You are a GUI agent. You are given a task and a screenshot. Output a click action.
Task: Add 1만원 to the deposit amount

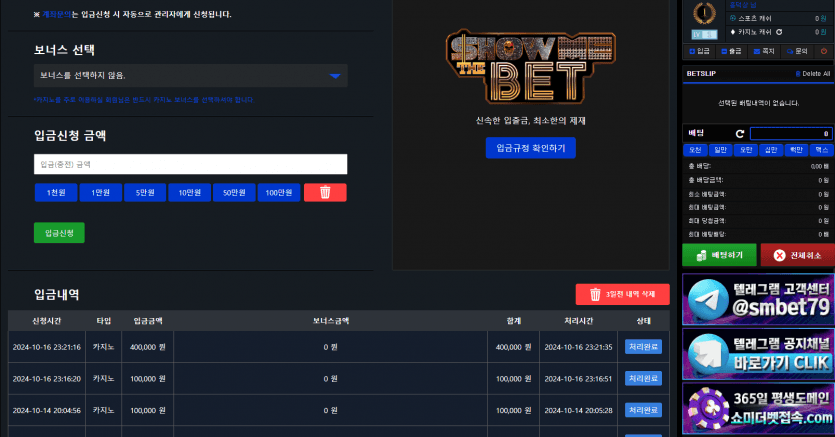click(100, 192)
